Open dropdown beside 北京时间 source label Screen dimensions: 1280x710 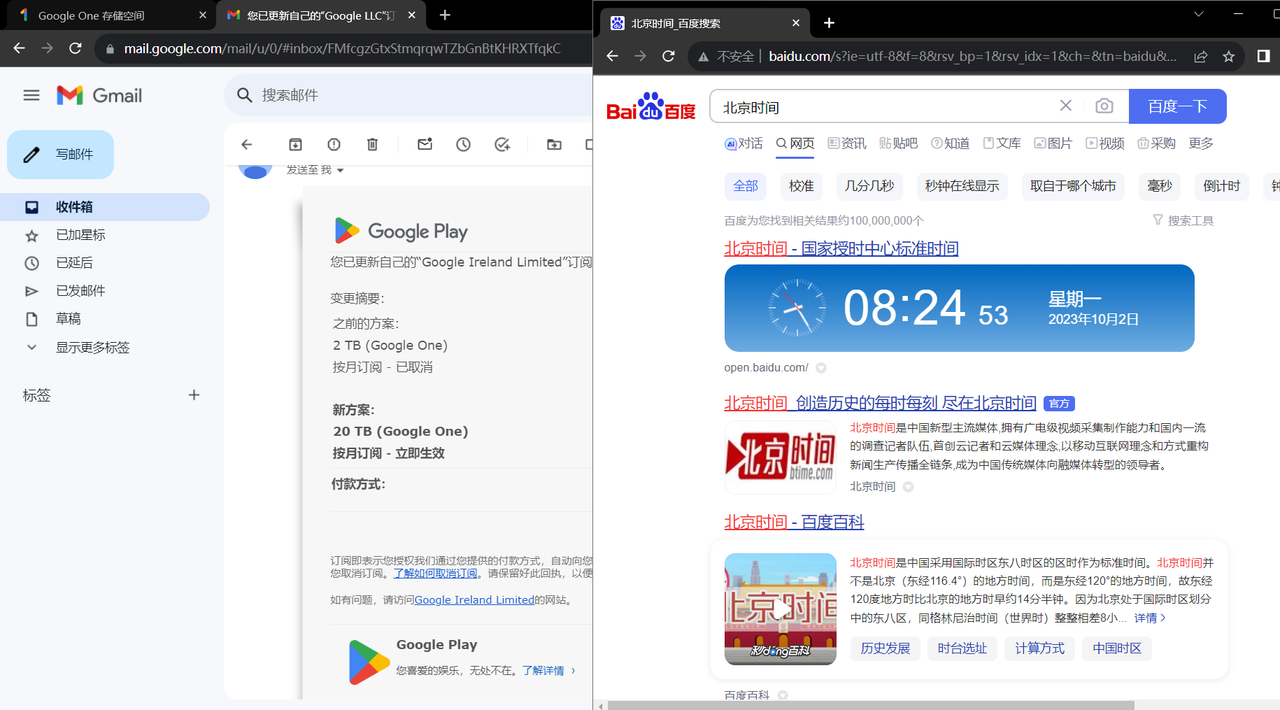tap(908, 487)
